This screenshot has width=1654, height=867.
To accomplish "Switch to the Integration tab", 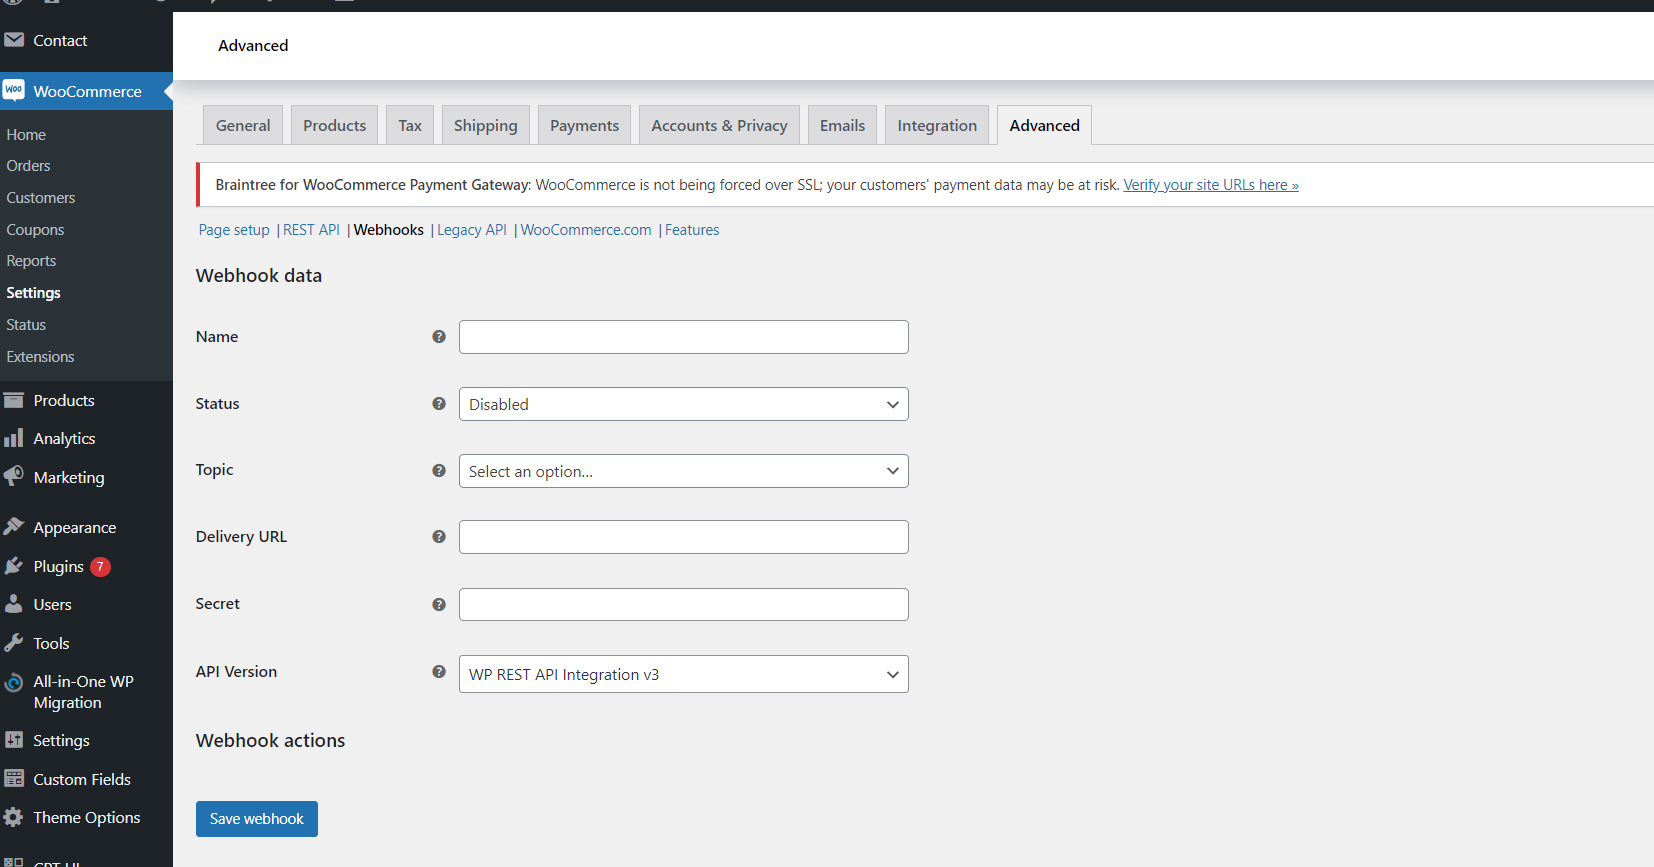I will click(937, 125).
